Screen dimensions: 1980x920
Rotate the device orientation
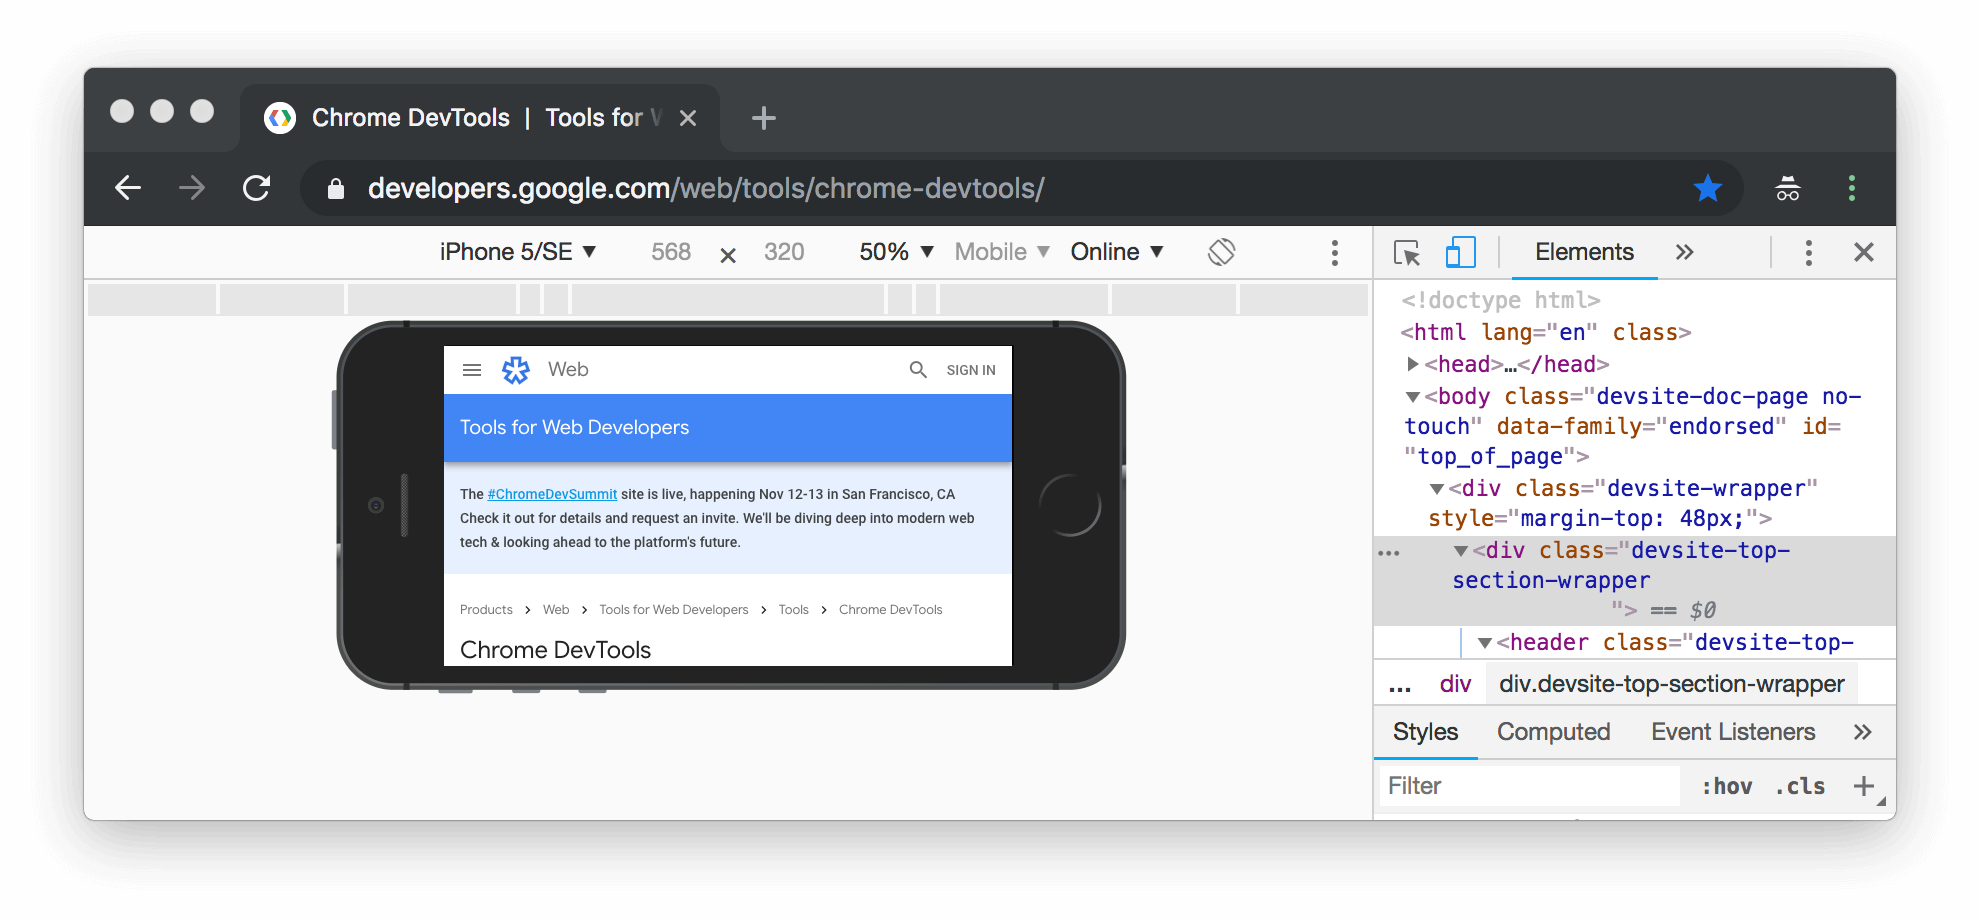pyautogui.click(x=1221, y=252)
